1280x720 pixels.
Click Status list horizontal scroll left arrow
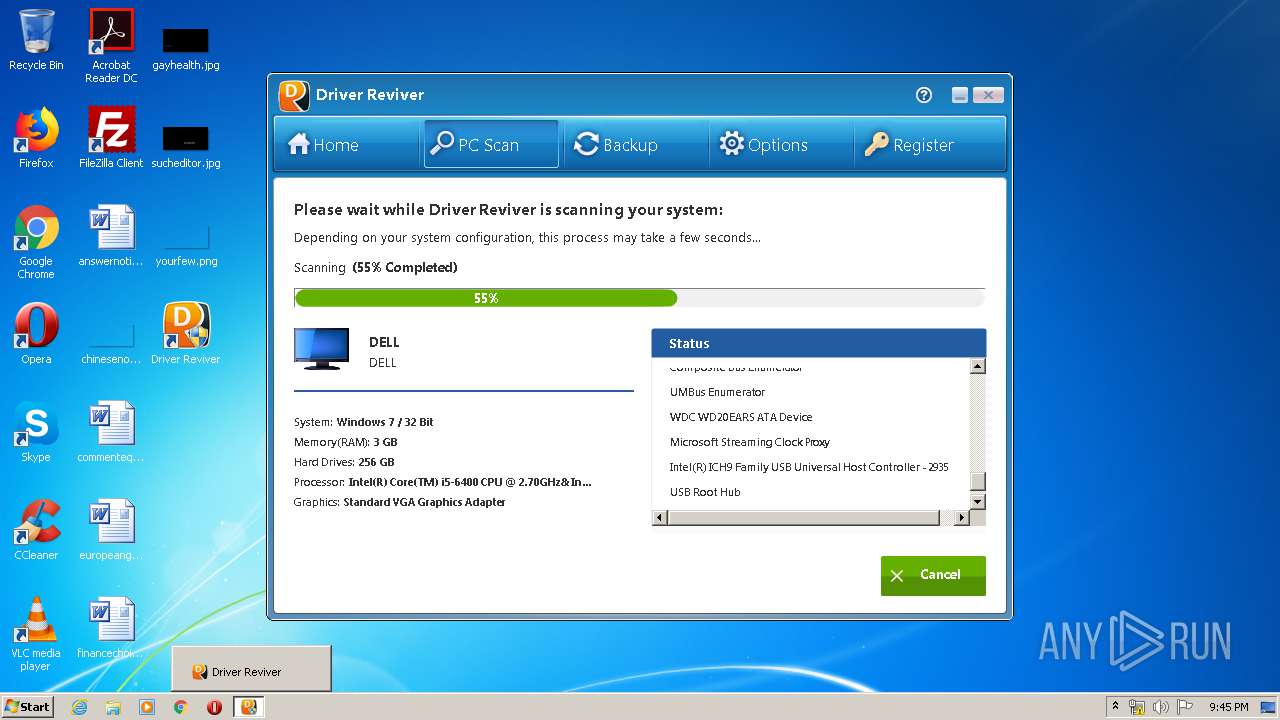pos(659,518)
